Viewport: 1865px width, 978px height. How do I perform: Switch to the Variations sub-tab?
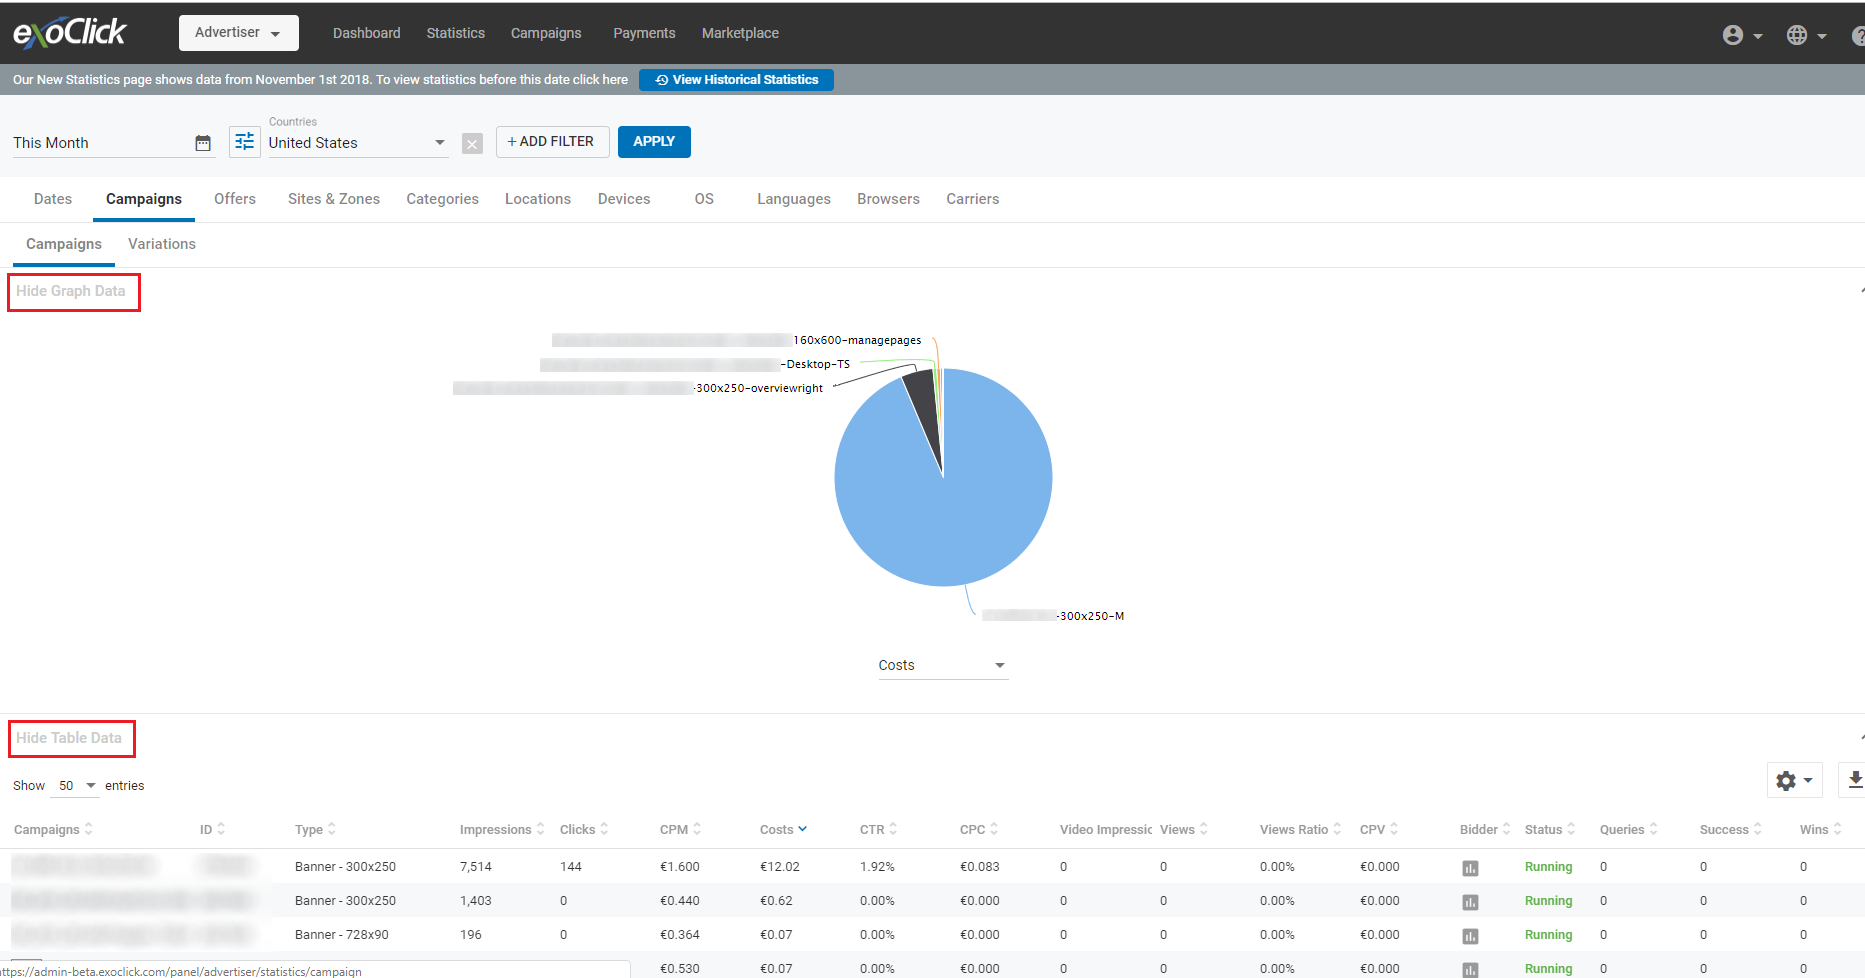162,244
